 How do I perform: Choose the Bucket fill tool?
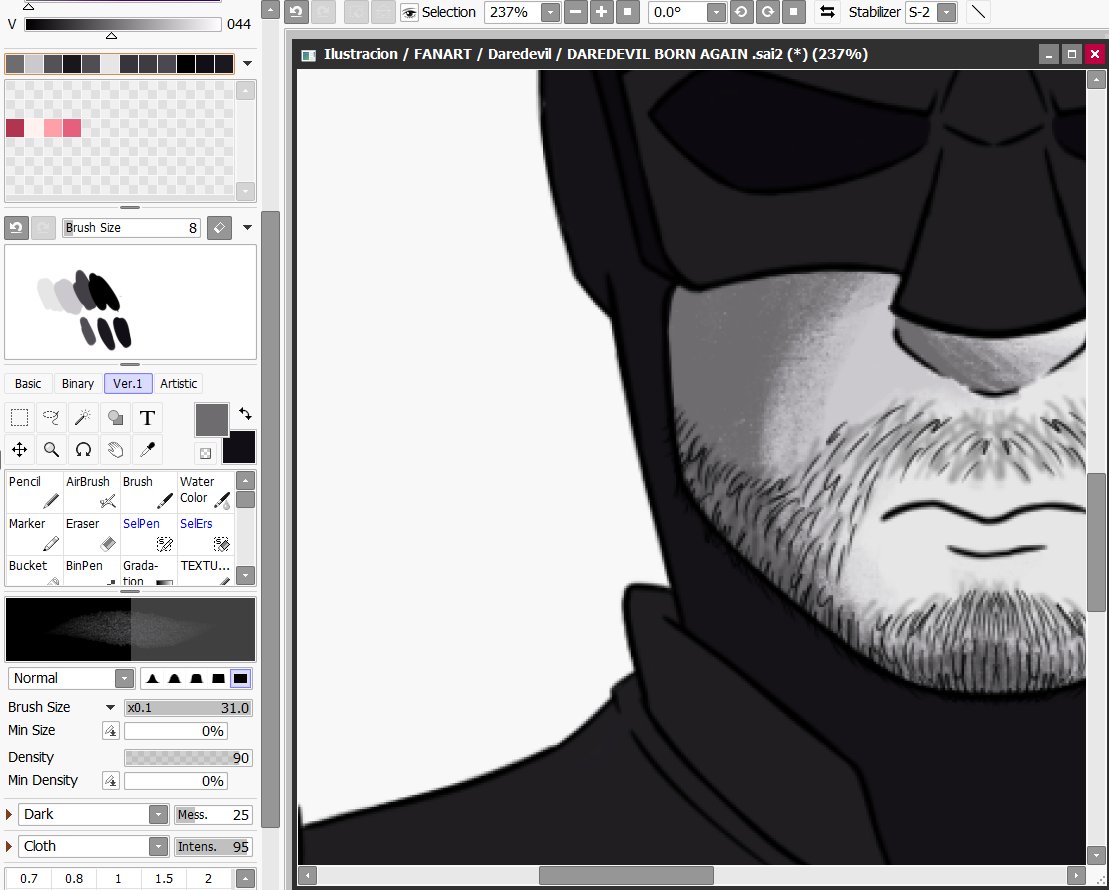(x=34, y=571)
